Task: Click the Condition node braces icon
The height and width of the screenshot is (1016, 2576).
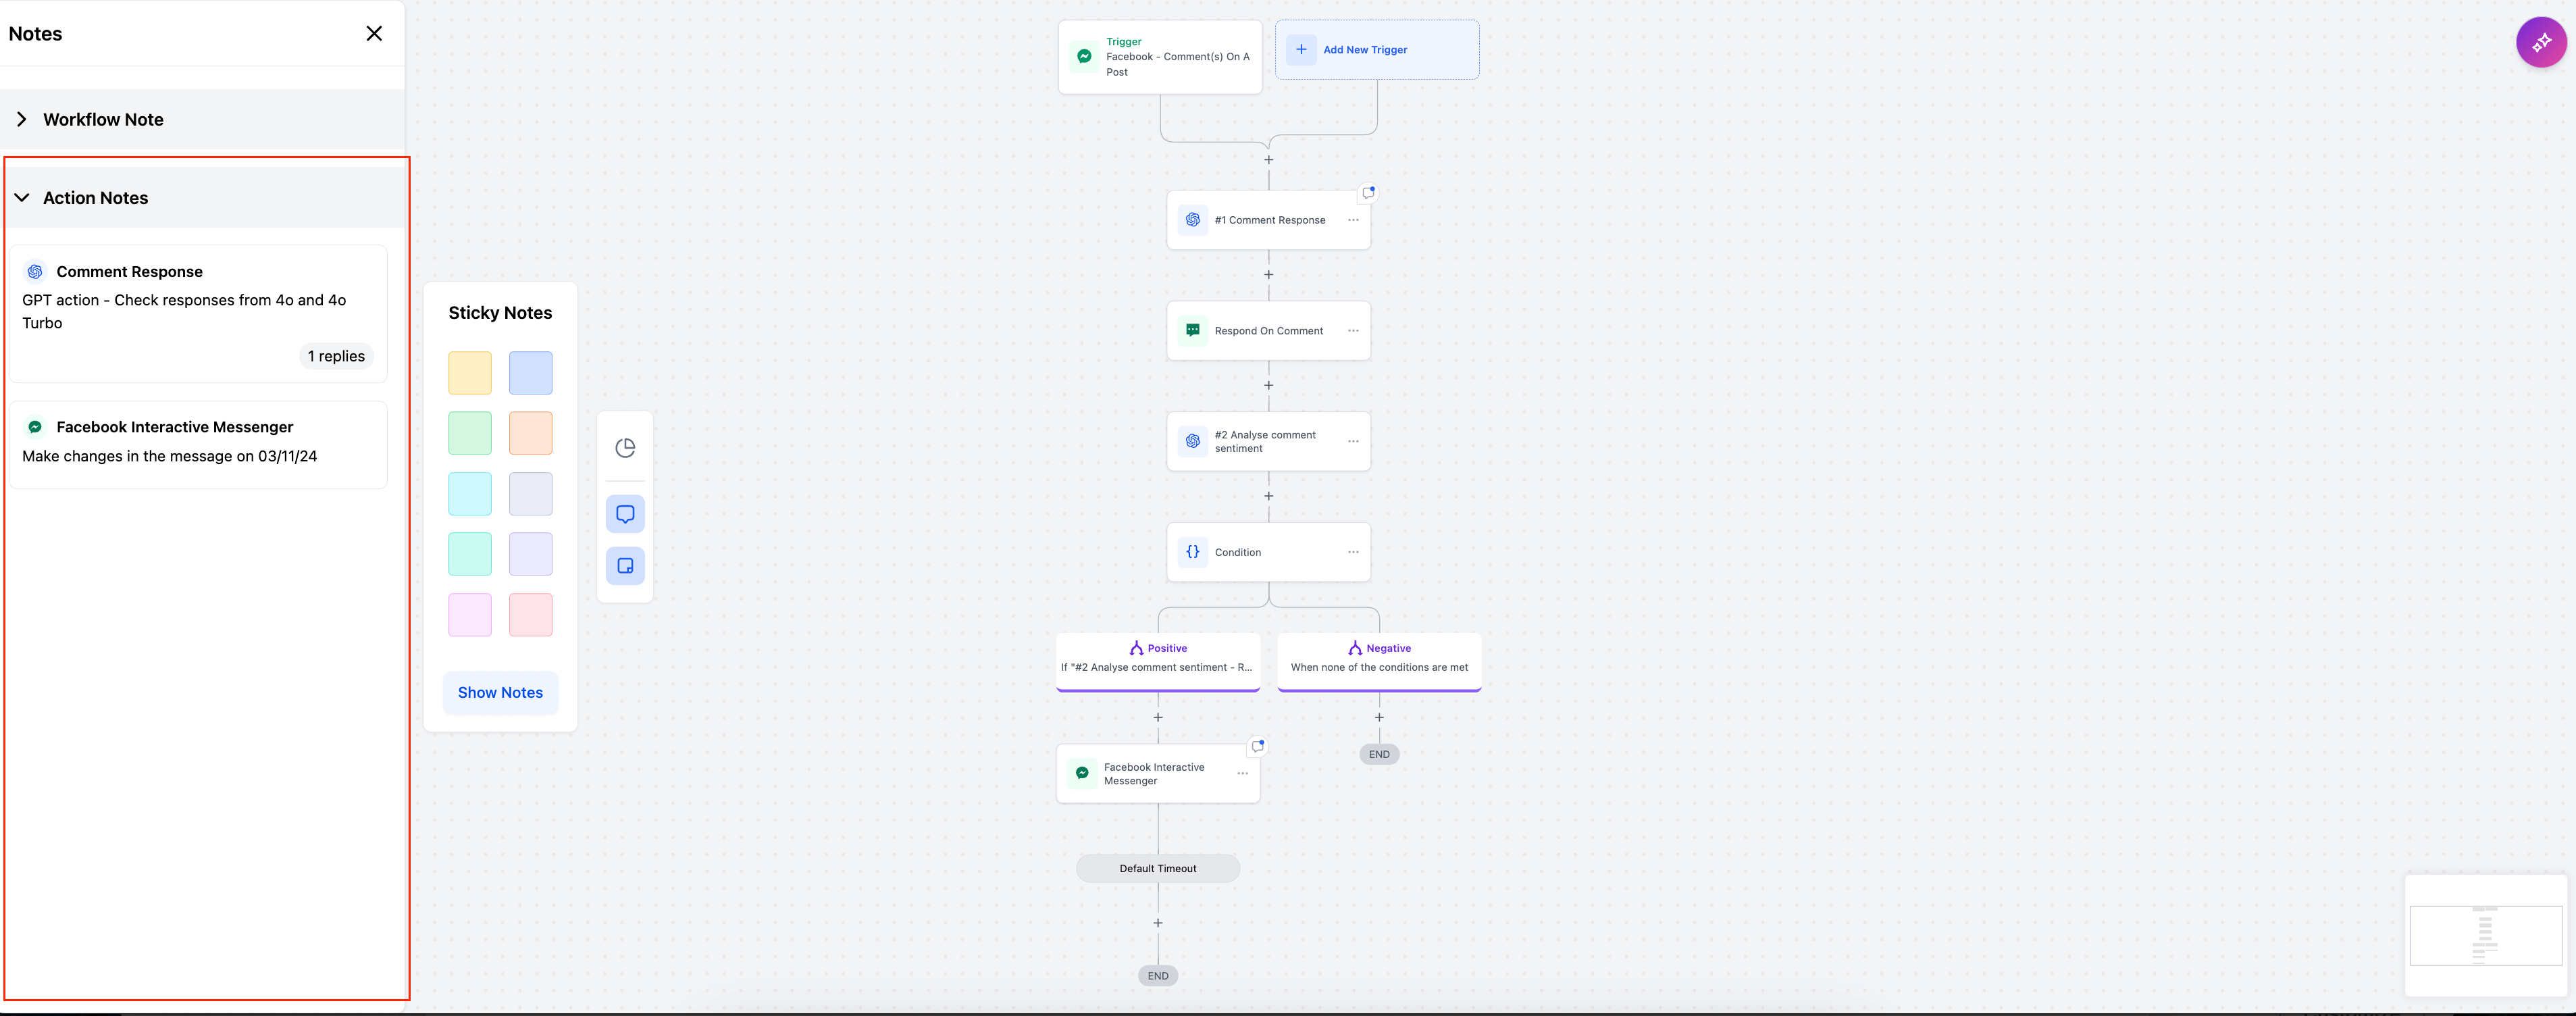Action: coord(1192,552)
